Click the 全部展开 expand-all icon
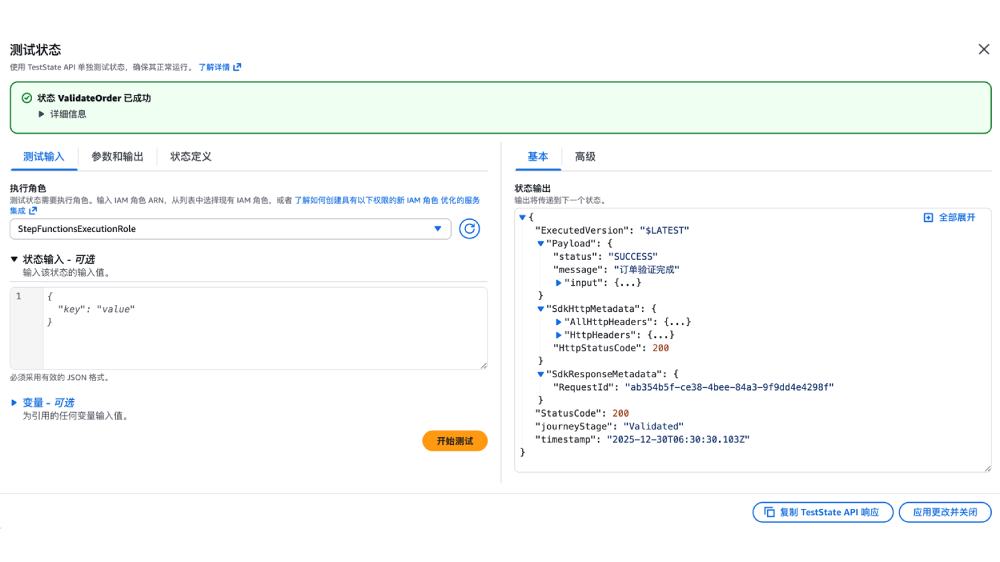This screenshot has width=1000, height=562. pos(928,217)
